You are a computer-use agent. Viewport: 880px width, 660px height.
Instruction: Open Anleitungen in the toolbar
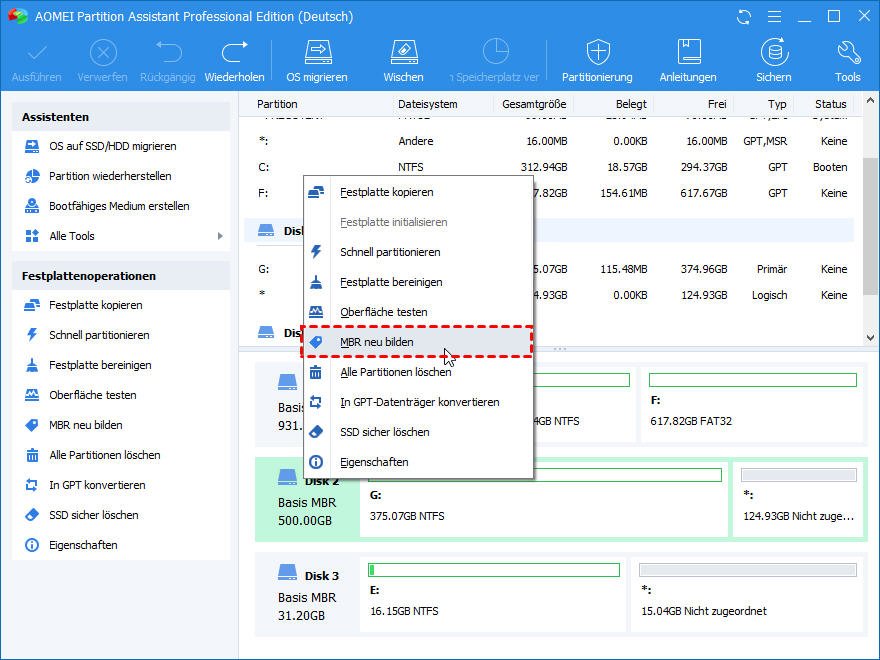688,61
